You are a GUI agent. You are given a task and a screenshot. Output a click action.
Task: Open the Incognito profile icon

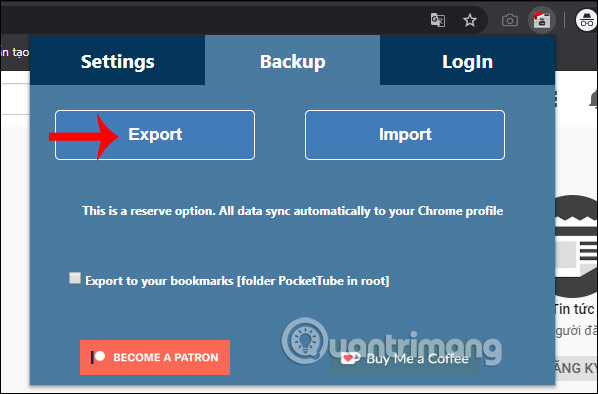[587, 20]
